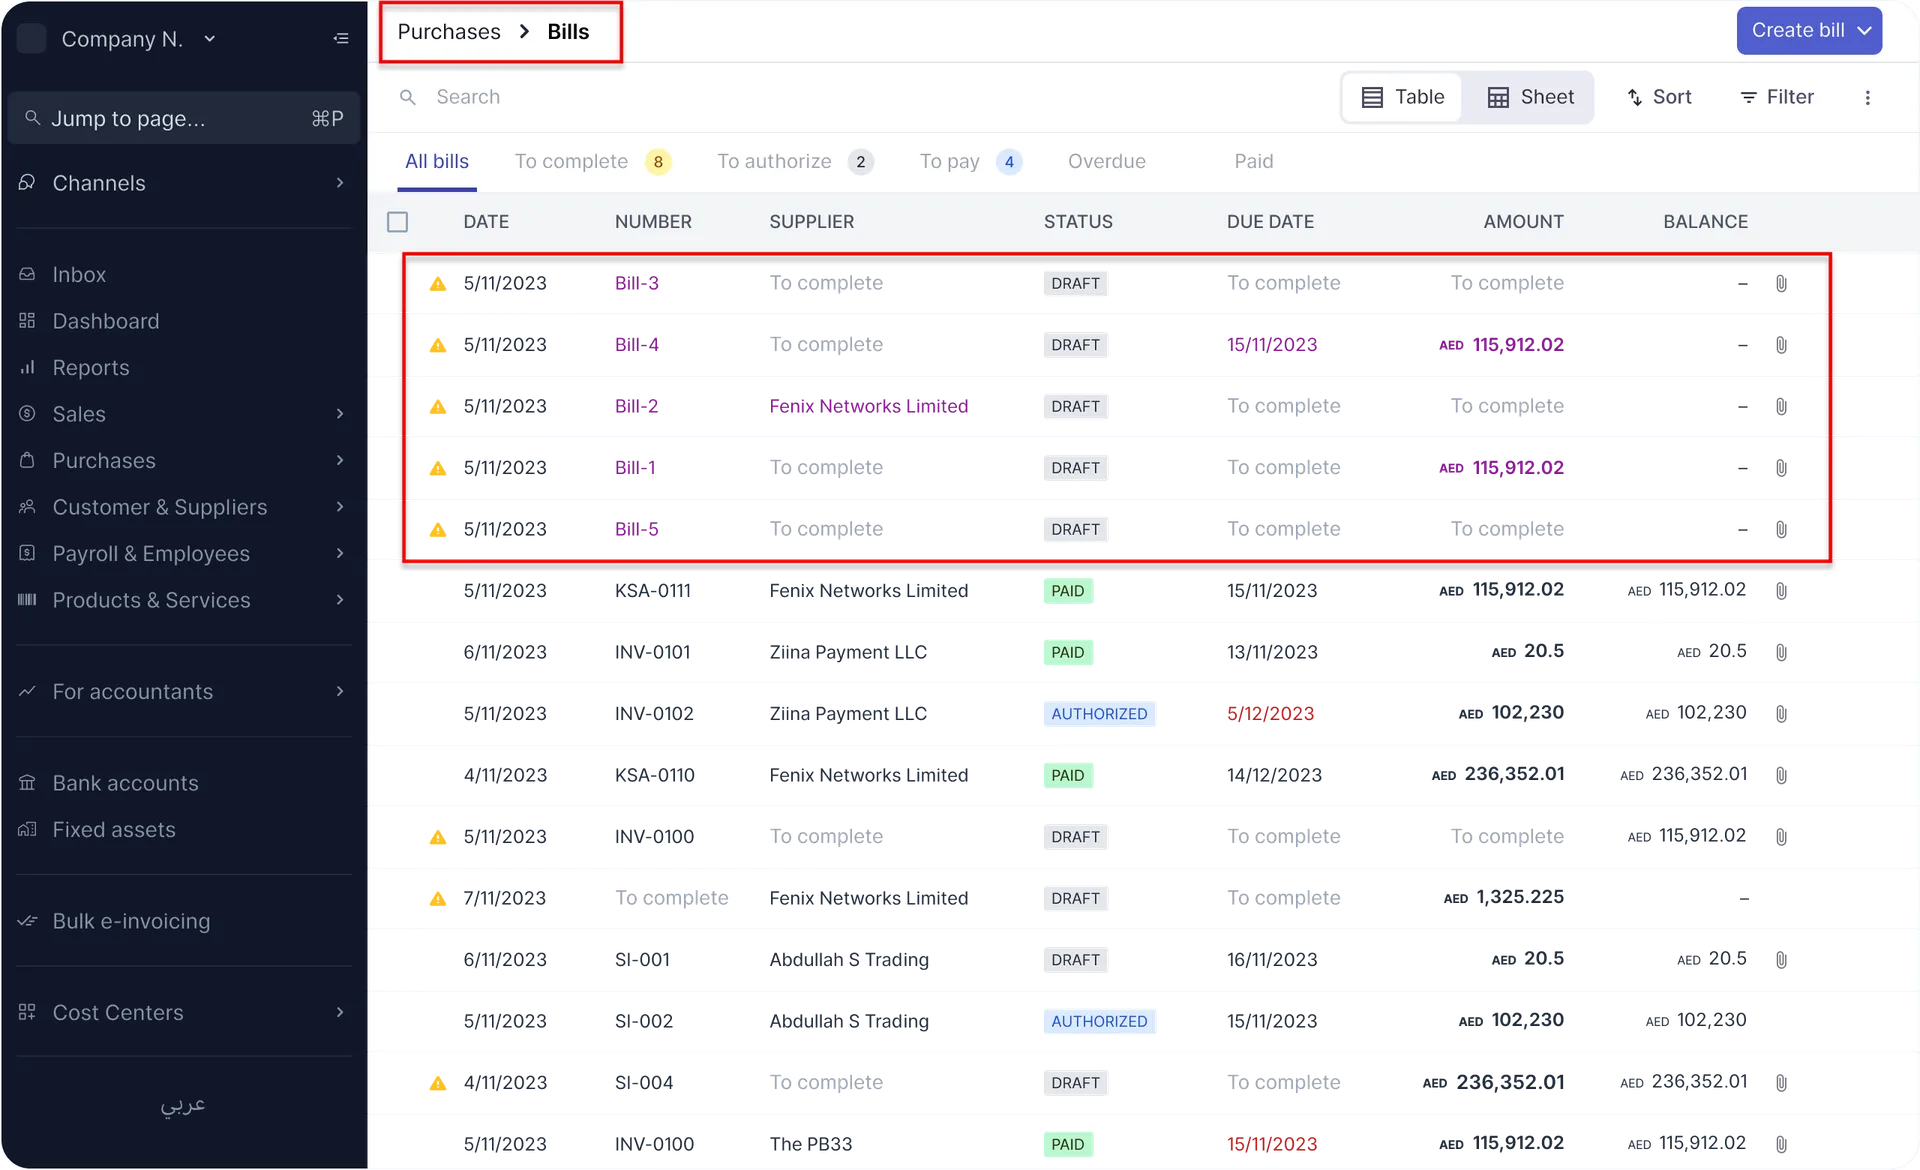Select all bills with the header checkbox
Screen dimensions: 1920x1170
(x=397, y=221)
